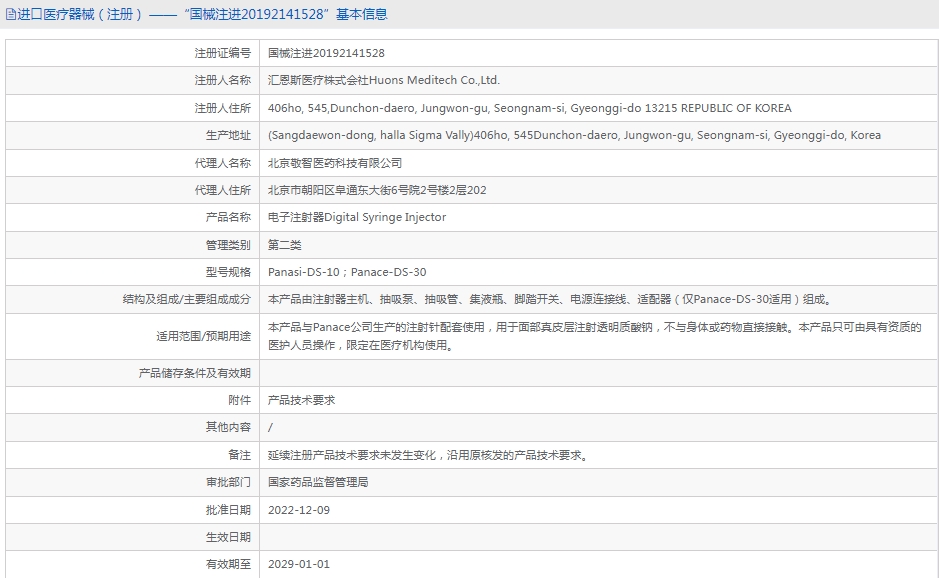This screenshot has width=939, height=578.
Task: Select the 国家药品监督管理局 approval department
Action: [x=318, y=482]
